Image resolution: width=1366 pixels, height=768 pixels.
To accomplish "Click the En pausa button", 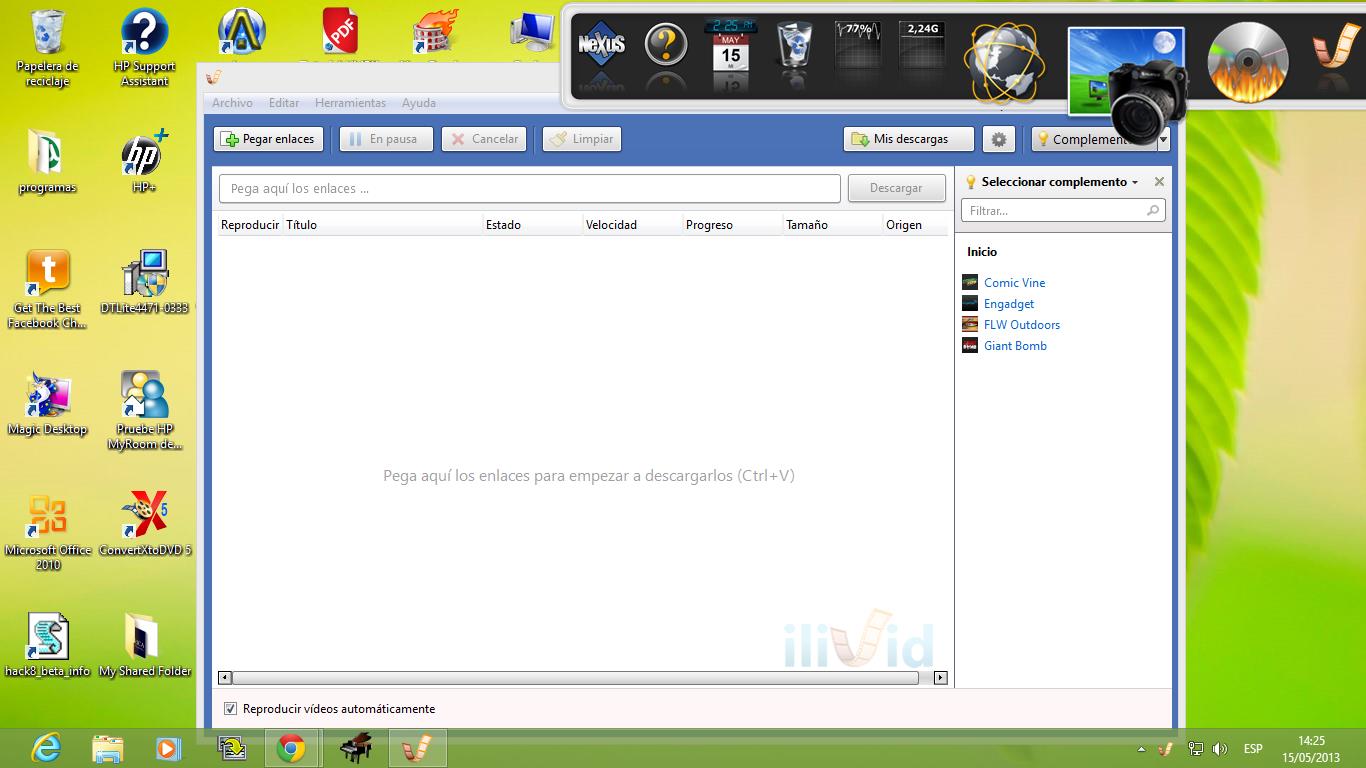I will pyautogui.click(x=386, y=139).
